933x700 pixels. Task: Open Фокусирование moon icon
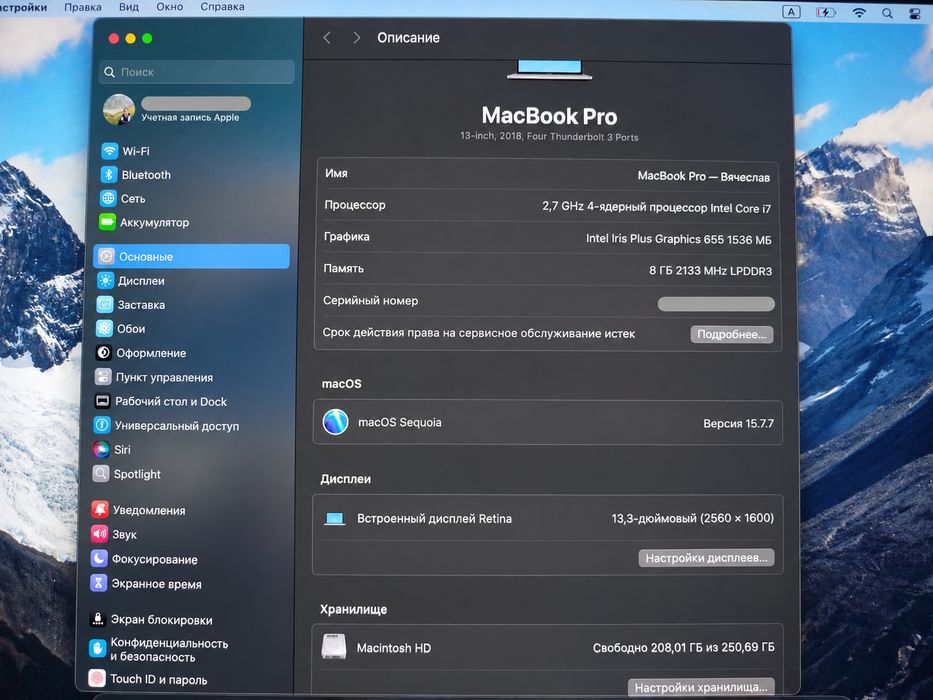[x=99, y=558]
